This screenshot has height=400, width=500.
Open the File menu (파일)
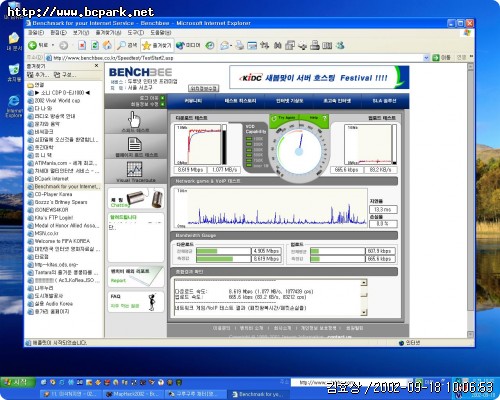(x=36, y=33)
